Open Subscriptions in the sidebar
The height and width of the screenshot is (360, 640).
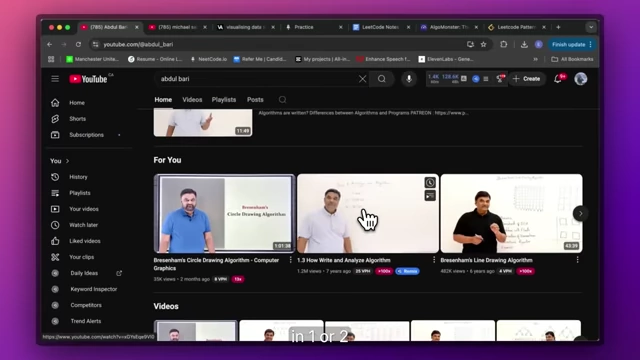pos(87,135)
